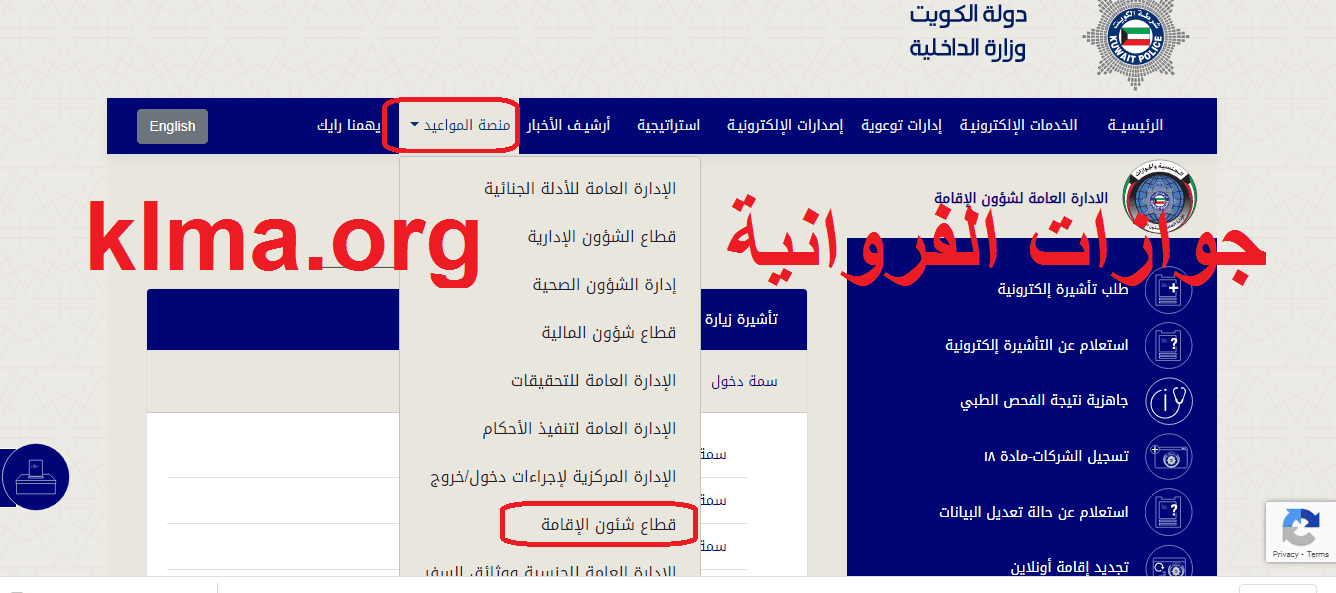Open the الرئيسية home menu item
Screen dimensions: 1336x593
click(x=1135, y=126)
